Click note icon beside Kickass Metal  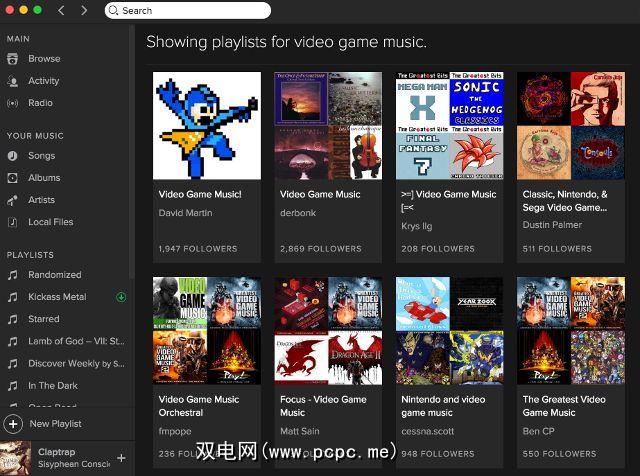pyautogui.click(x=13, y=297)
